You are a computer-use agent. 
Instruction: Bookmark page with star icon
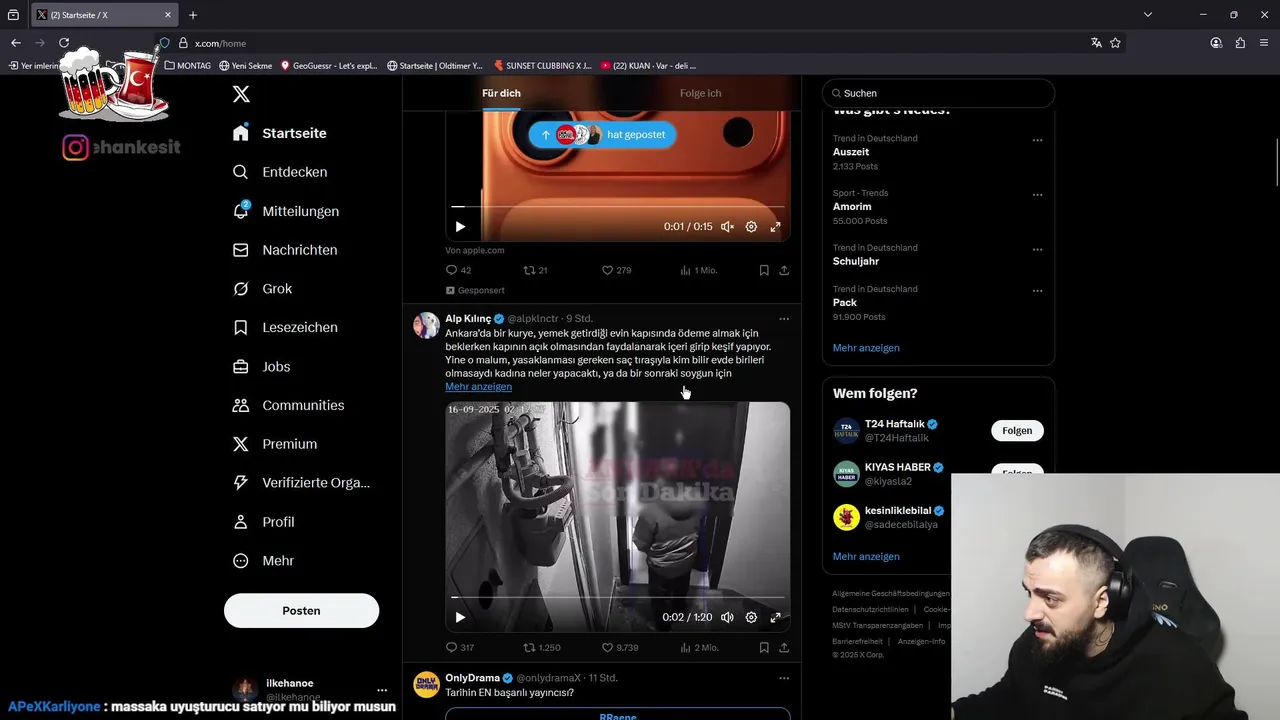tap(1115, 43)
